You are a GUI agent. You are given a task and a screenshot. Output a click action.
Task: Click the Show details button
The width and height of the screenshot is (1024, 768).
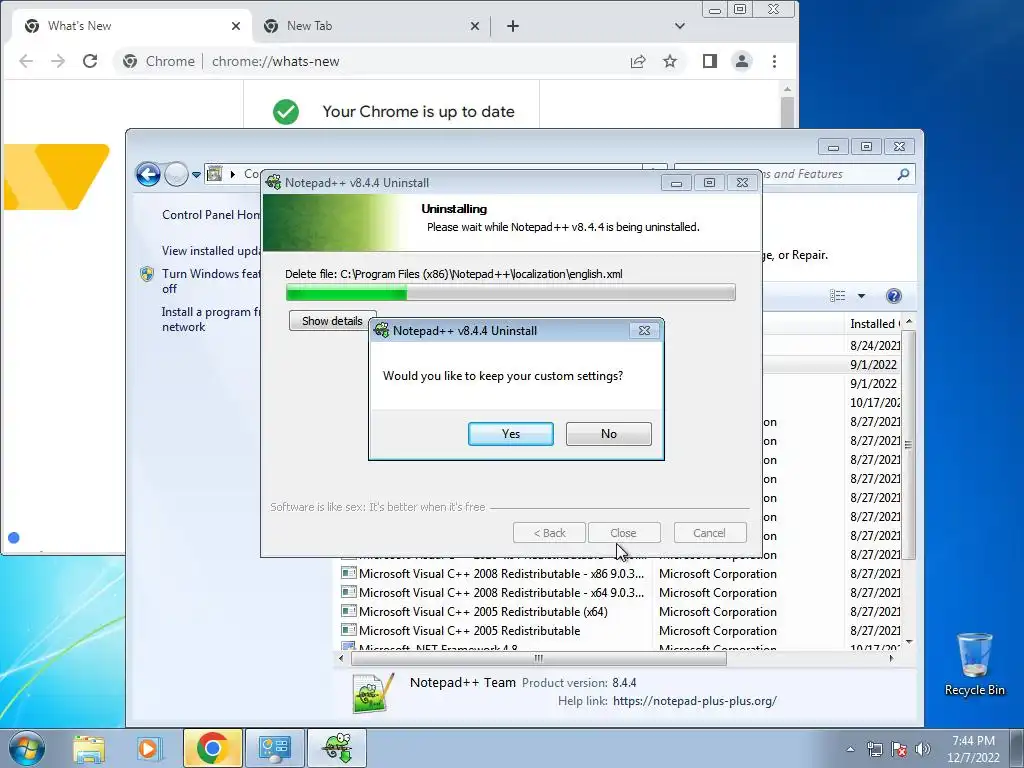pos(332,321)
